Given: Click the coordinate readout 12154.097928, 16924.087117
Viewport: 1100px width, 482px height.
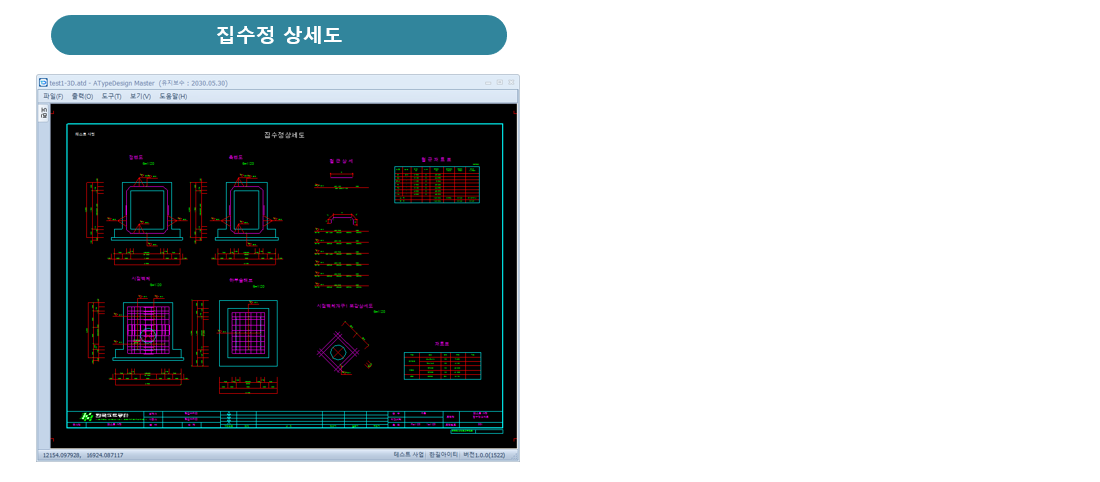Looking at the screenshot, I should pos(83,455).
